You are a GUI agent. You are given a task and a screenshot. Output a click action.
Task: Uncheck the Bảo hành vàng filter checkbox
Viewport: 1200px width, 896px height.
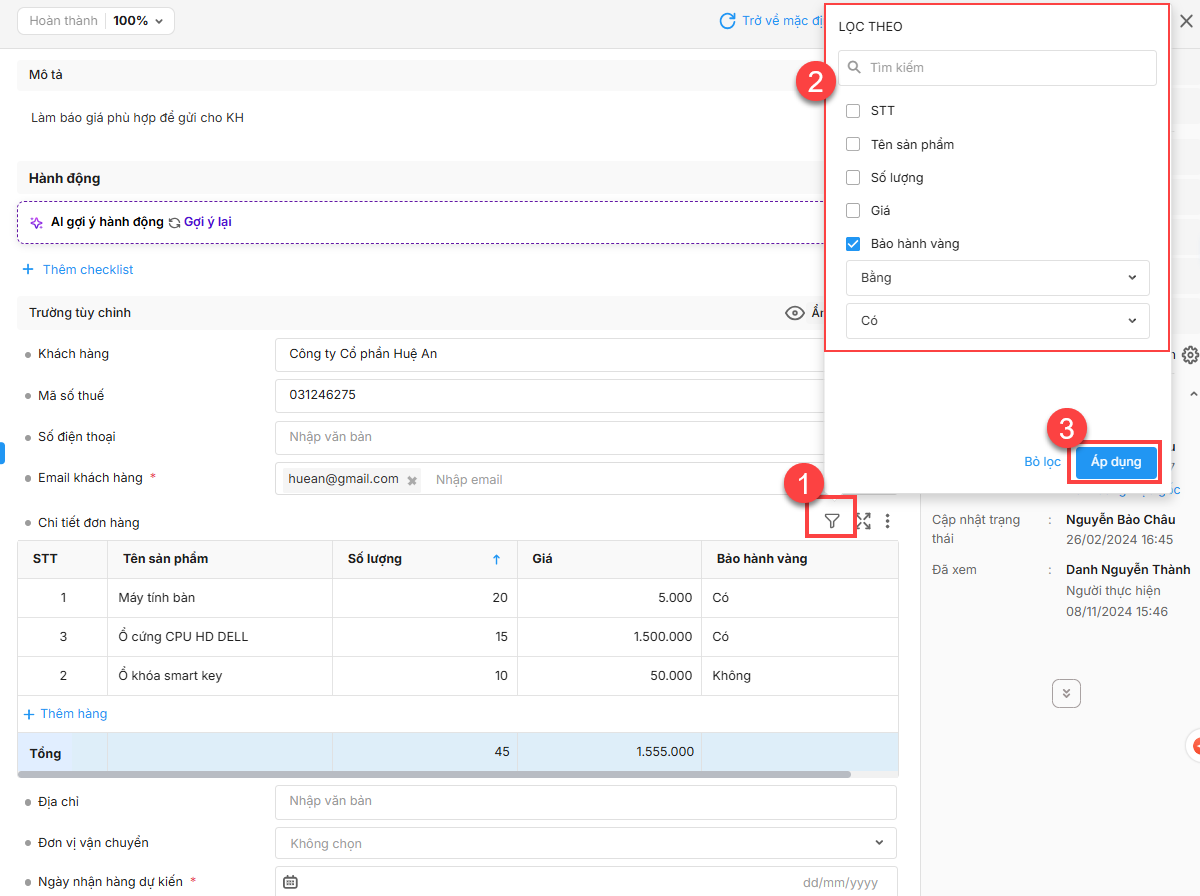pyautogui.click(x=853, y=244)
